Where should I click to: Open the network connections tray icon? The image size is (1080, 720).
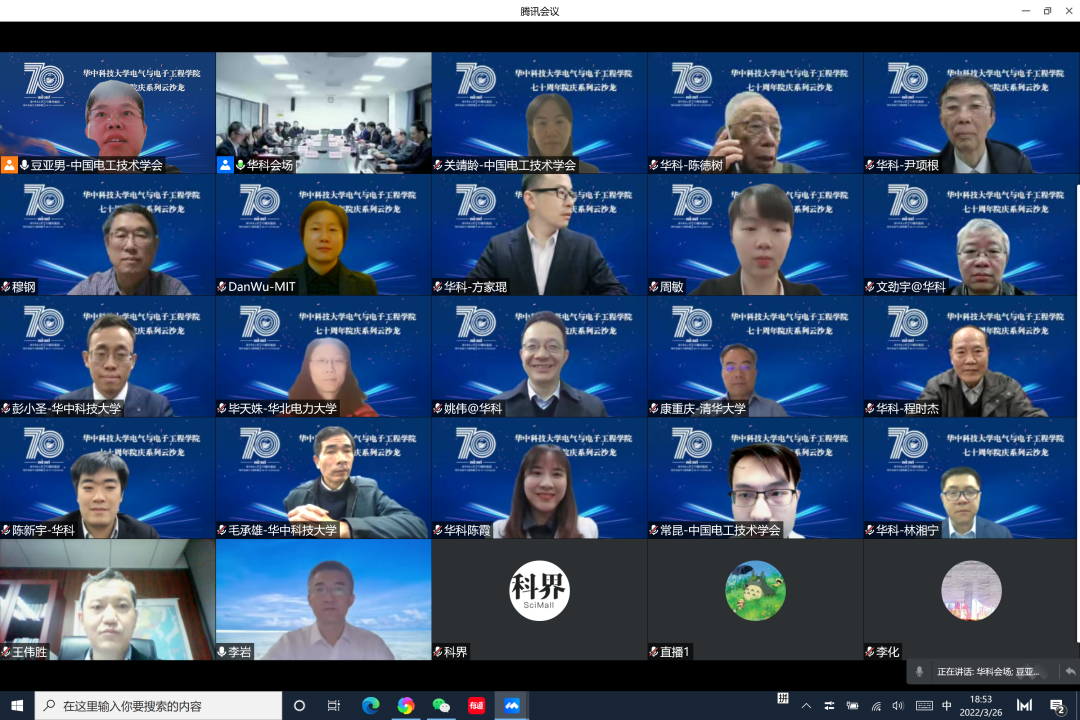pos(876,706)
